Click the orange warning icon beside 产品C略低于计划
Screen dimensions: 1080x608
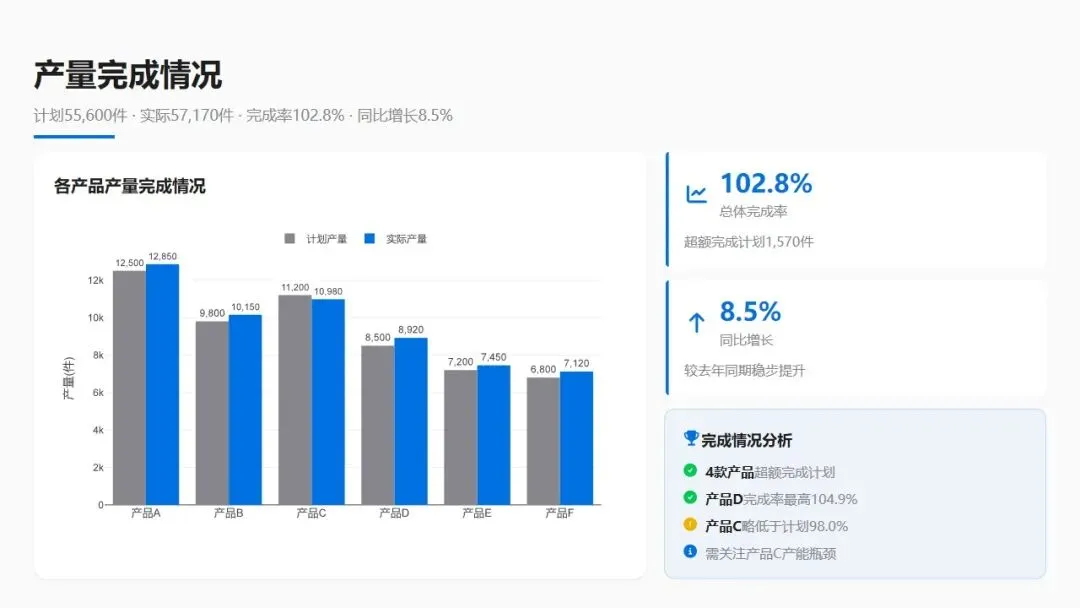[x=690, y=524]
